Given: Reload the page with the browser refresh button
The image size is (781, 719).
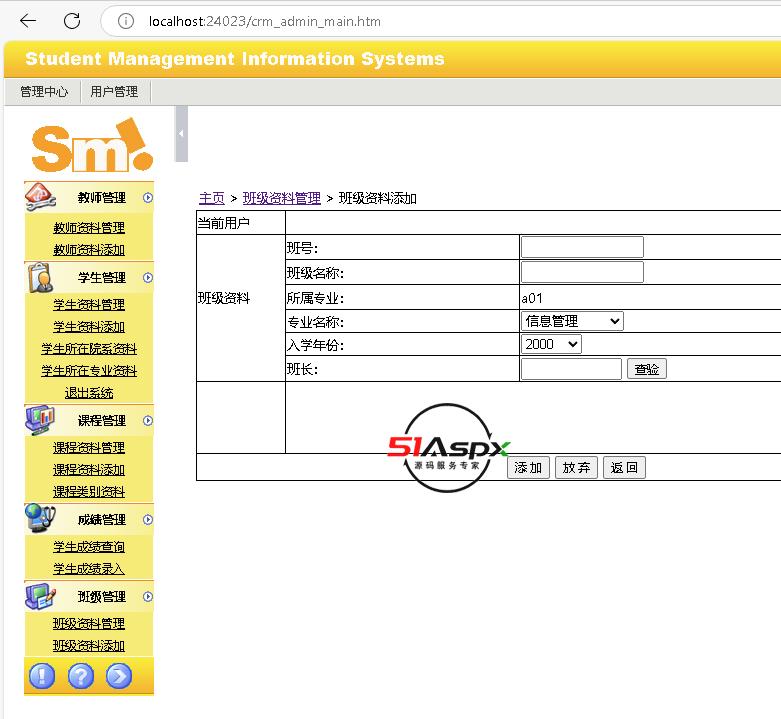Looking at the screenshot, I should click(72, 21).
